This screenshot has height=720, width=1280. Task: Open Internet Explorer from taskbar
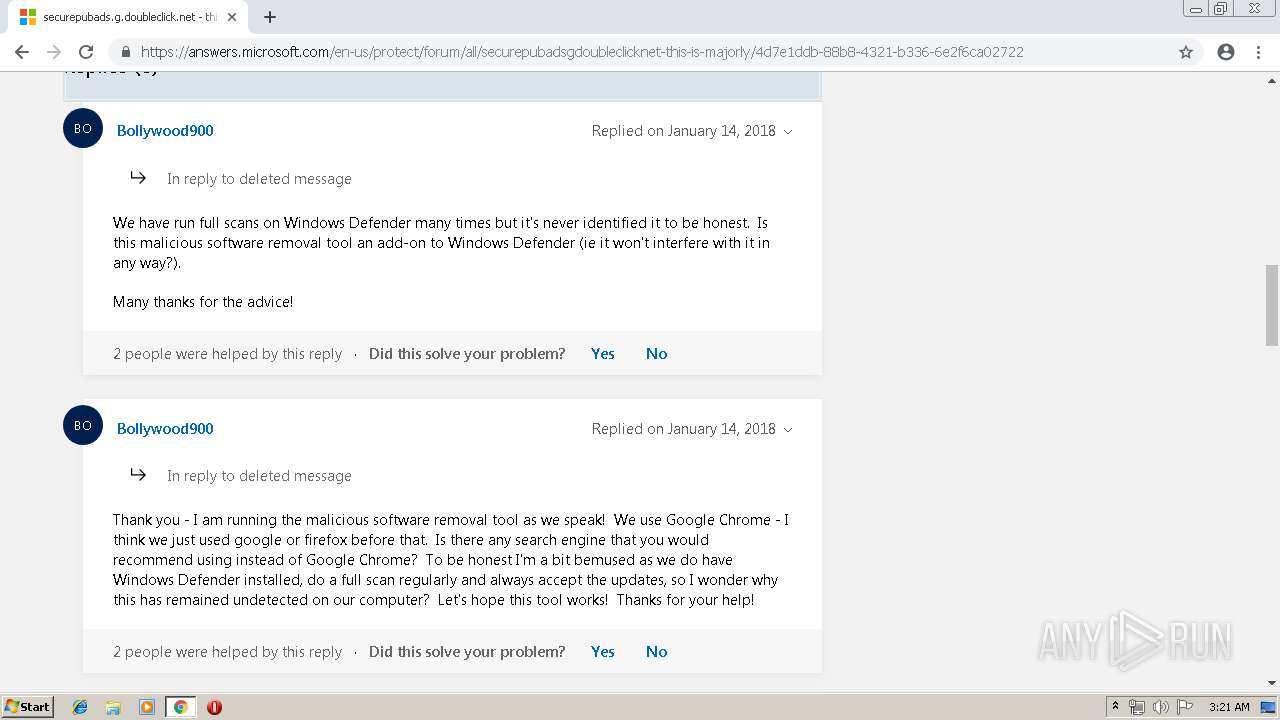[x=80, y=707]
